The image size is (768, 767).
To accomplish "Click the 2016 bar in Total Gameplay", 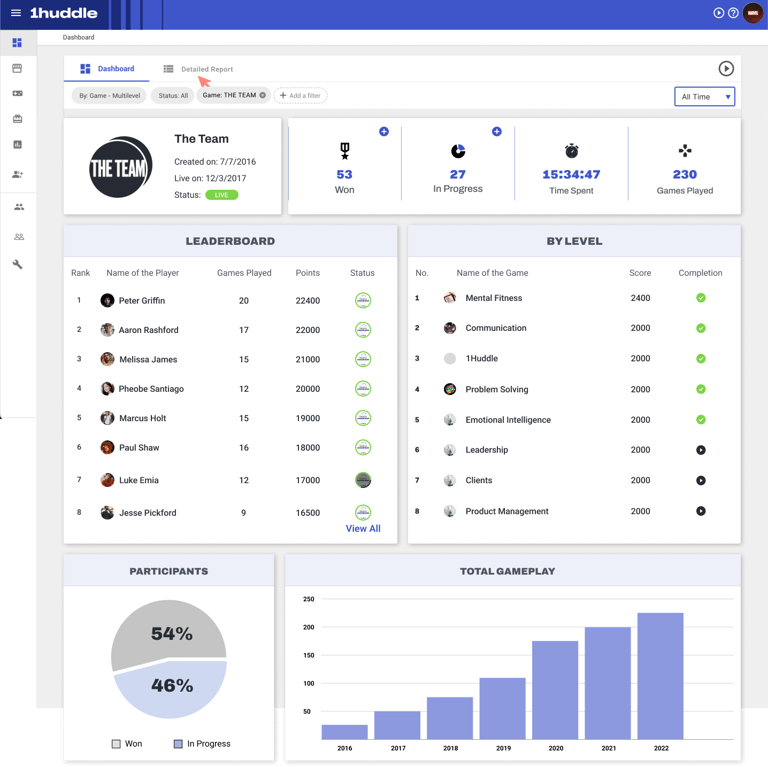I will 344,732.
